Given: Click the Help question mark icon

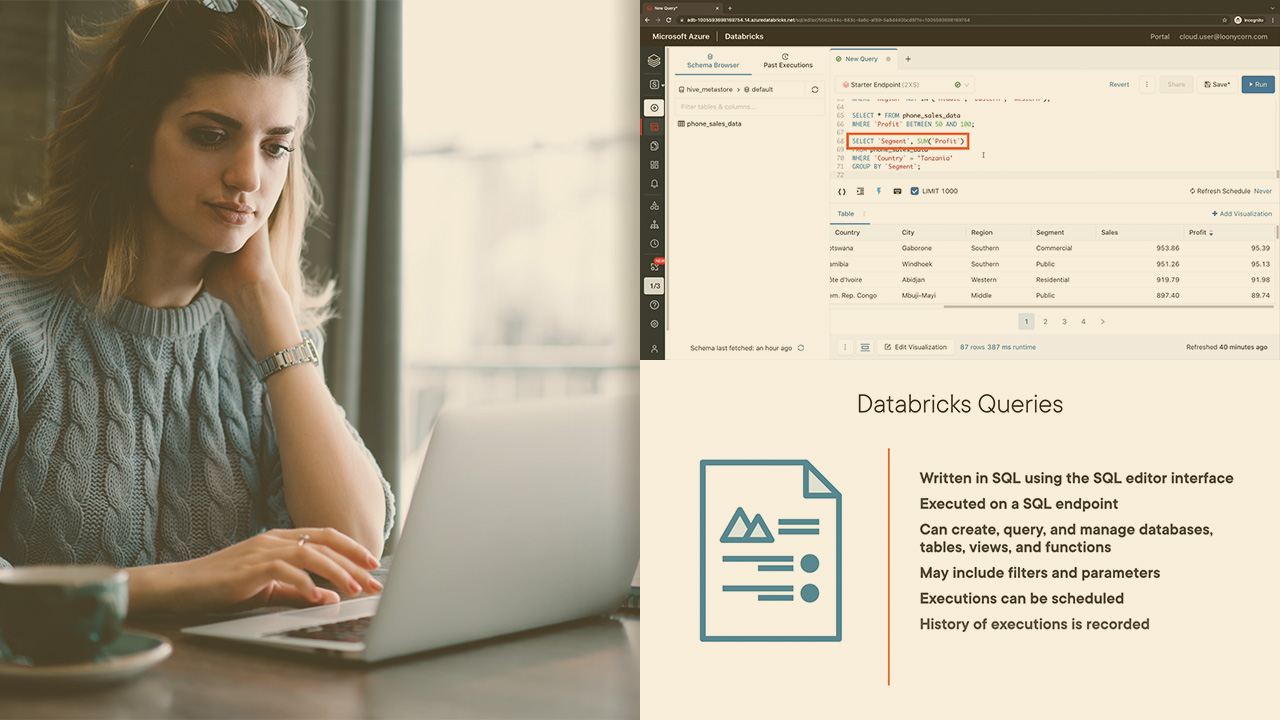Looking at the screenshot, I should point(654,305).
